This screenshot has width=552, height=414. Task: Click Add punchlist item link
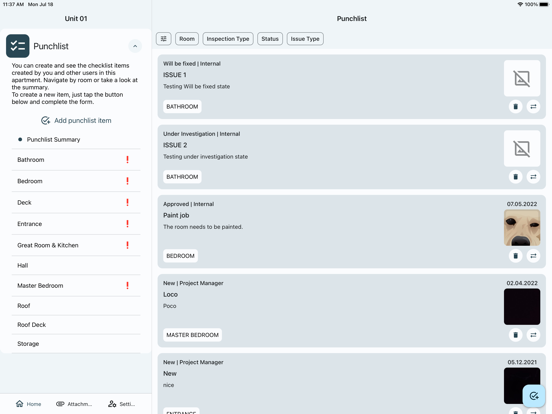76,120
